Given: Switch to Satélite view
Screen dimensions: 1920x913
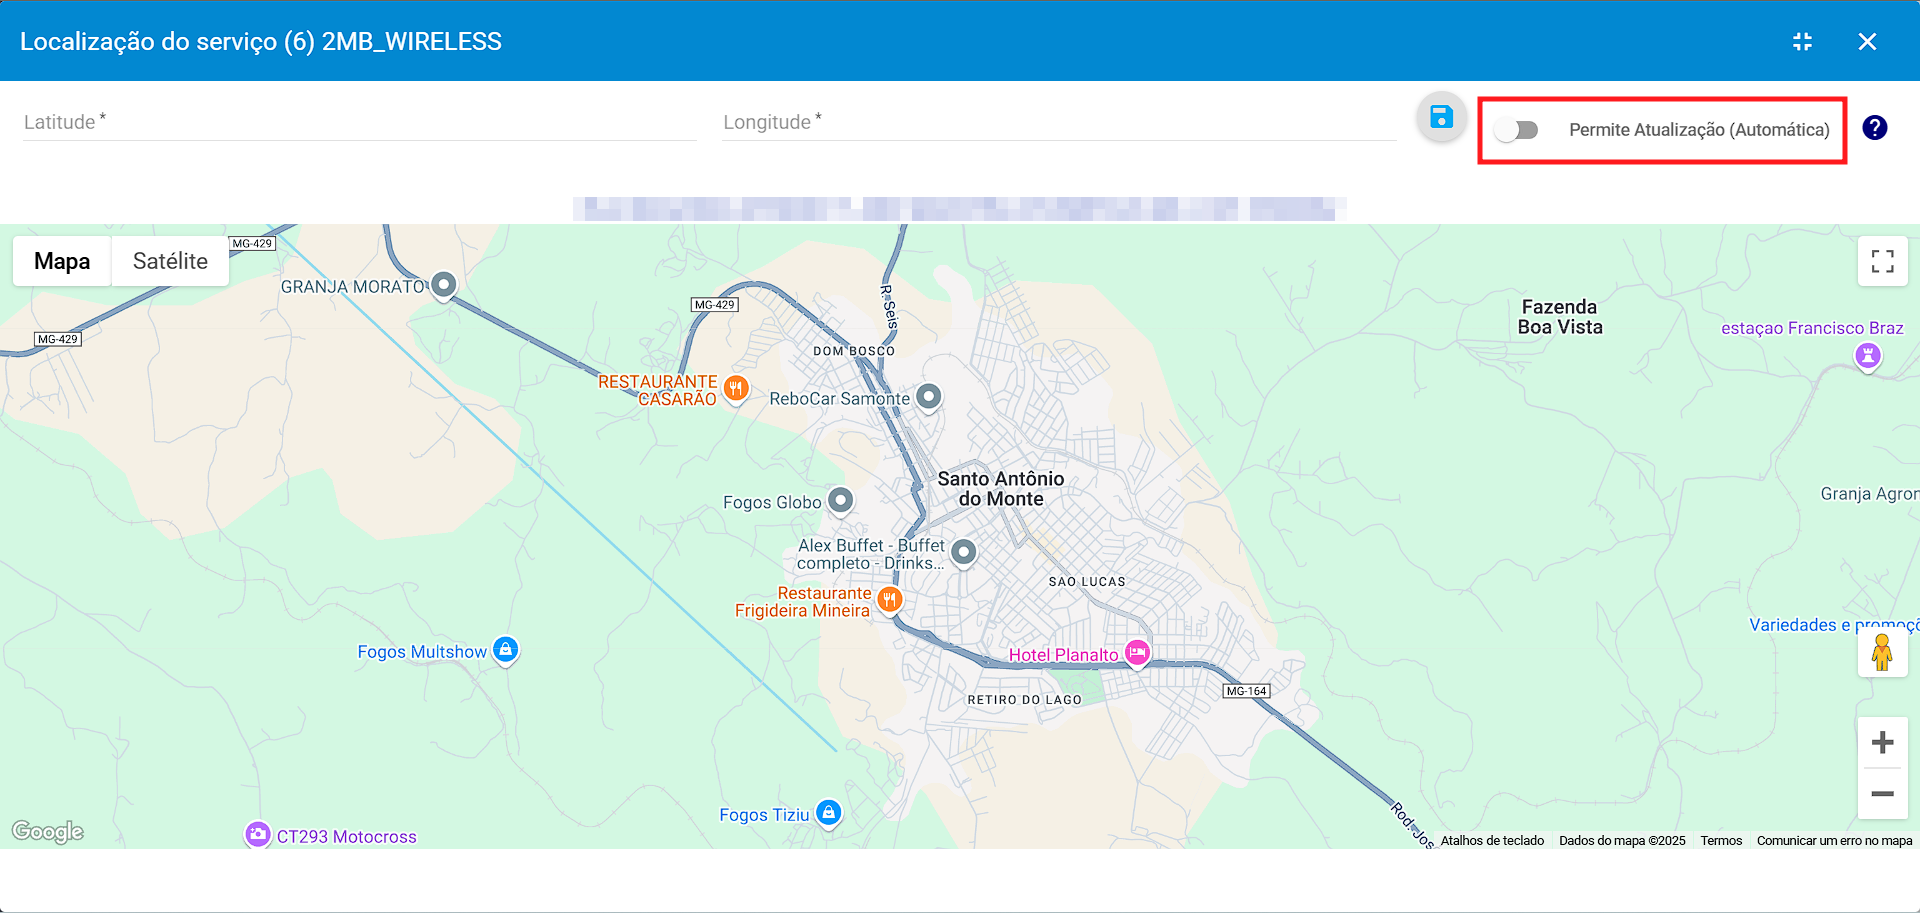Looking at the screenshot, I should point(170,261).
